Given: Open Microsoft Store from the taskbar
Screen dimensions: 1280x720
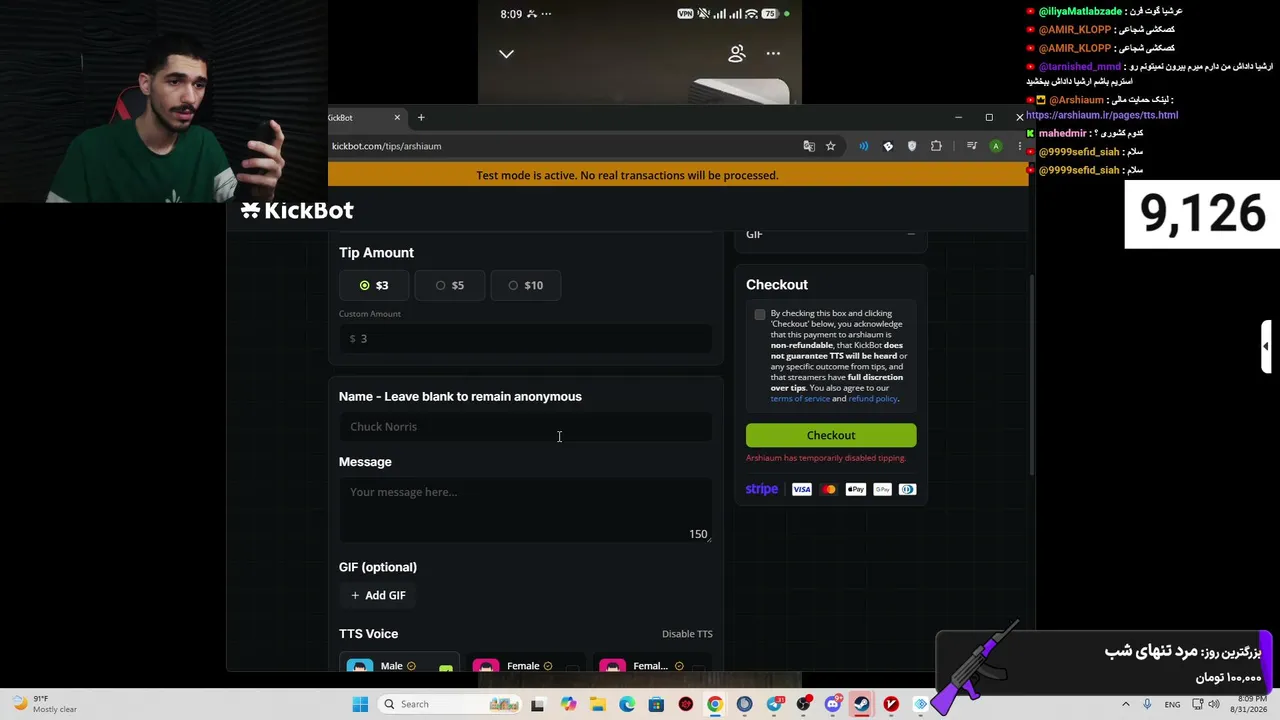Looking at the screenshot, I should 656,704.
